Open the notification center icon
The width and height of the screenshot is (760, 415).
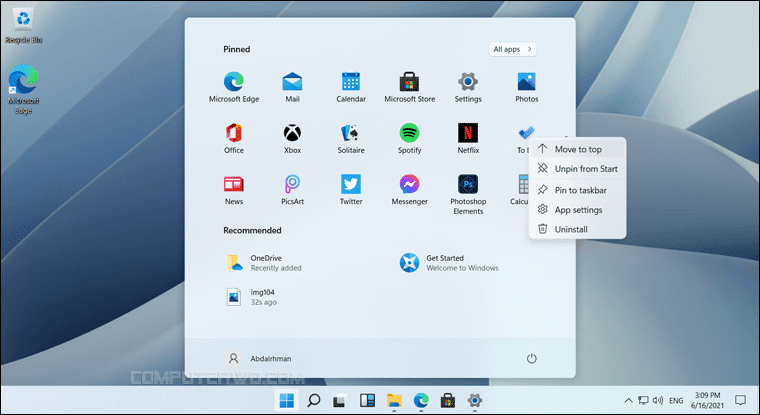pyautogui.click(x=740, y=400)
